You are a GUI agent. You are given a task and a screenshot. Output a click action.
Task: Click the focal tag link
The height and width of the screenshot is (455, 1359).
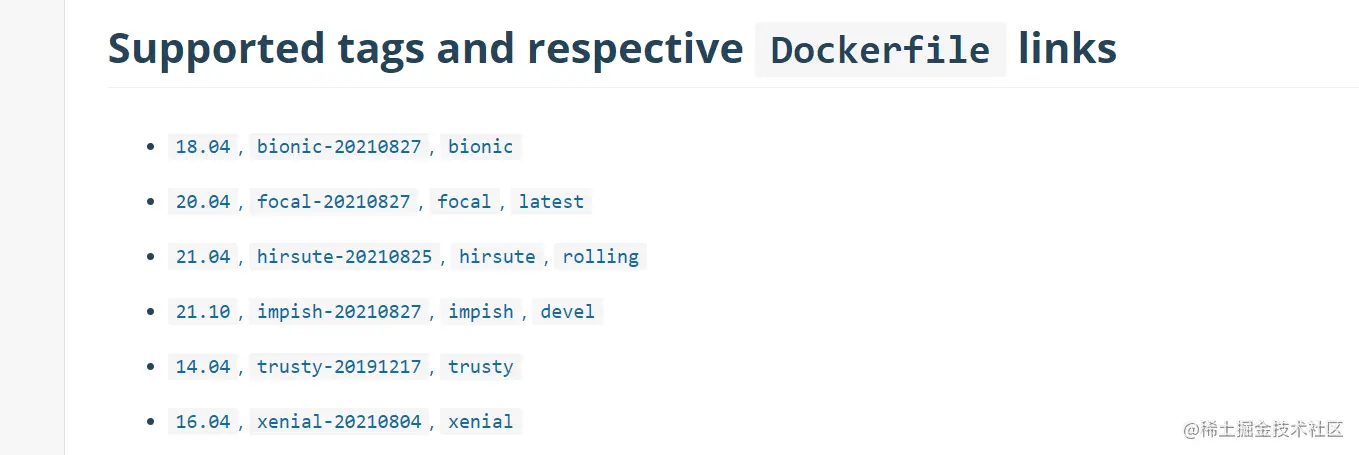[x=464, y=202]
